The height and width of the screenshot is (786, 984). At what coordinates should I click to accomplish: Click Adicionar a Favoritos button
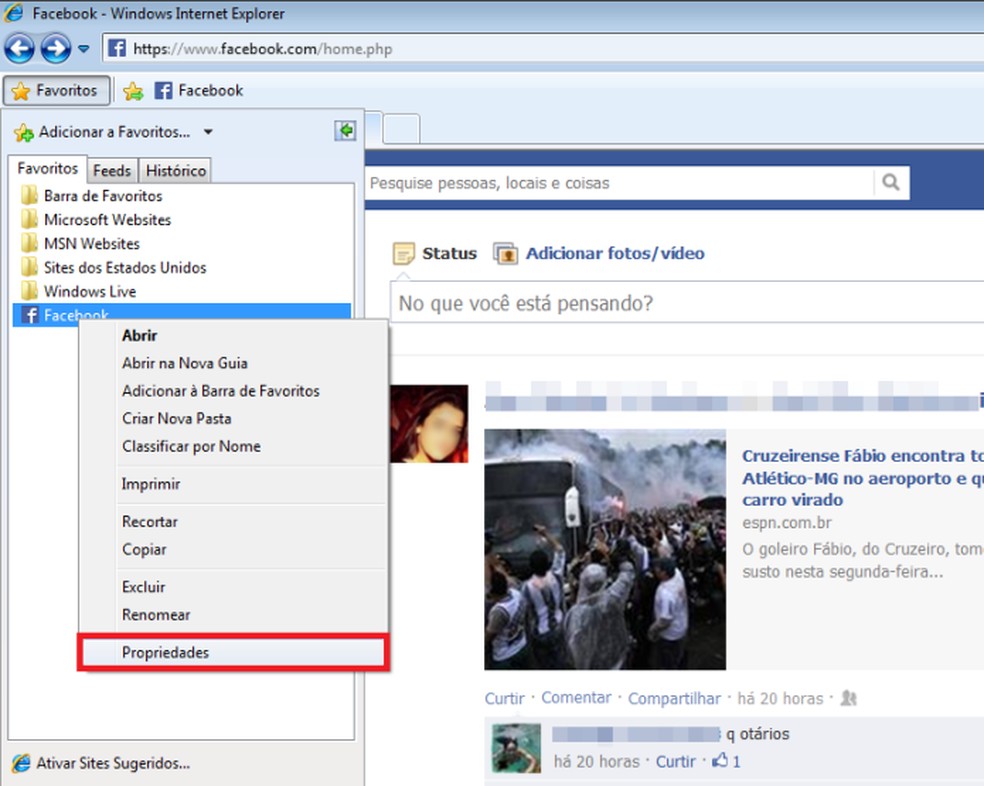pos(102,132)
